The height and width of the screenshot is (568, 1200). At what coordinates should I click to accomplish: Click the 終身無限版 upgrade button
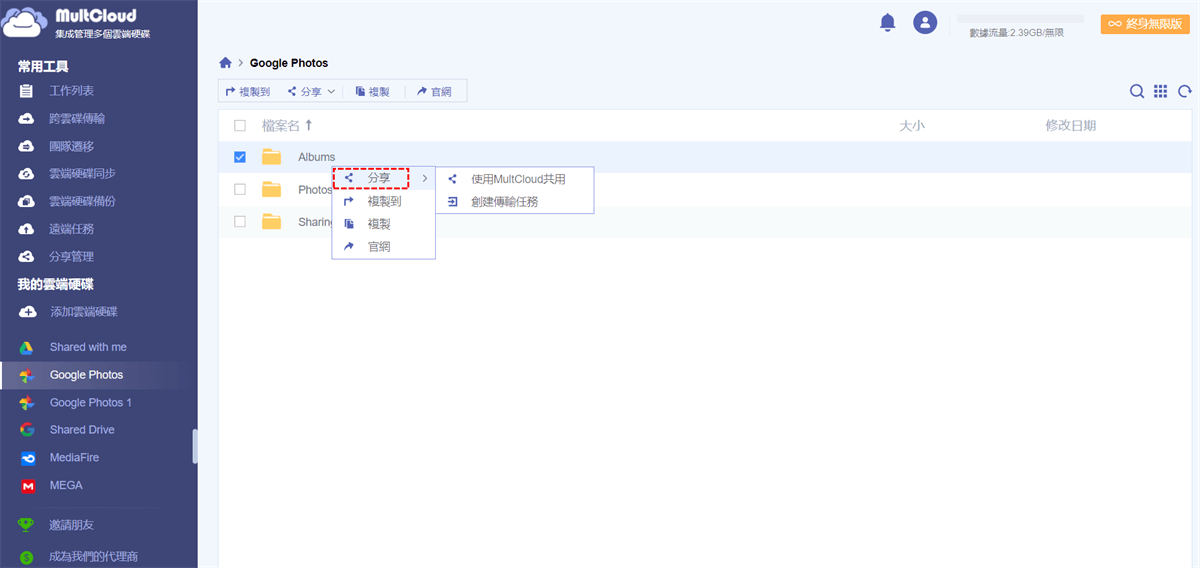pyautogui.click(x=1145, y=24)
